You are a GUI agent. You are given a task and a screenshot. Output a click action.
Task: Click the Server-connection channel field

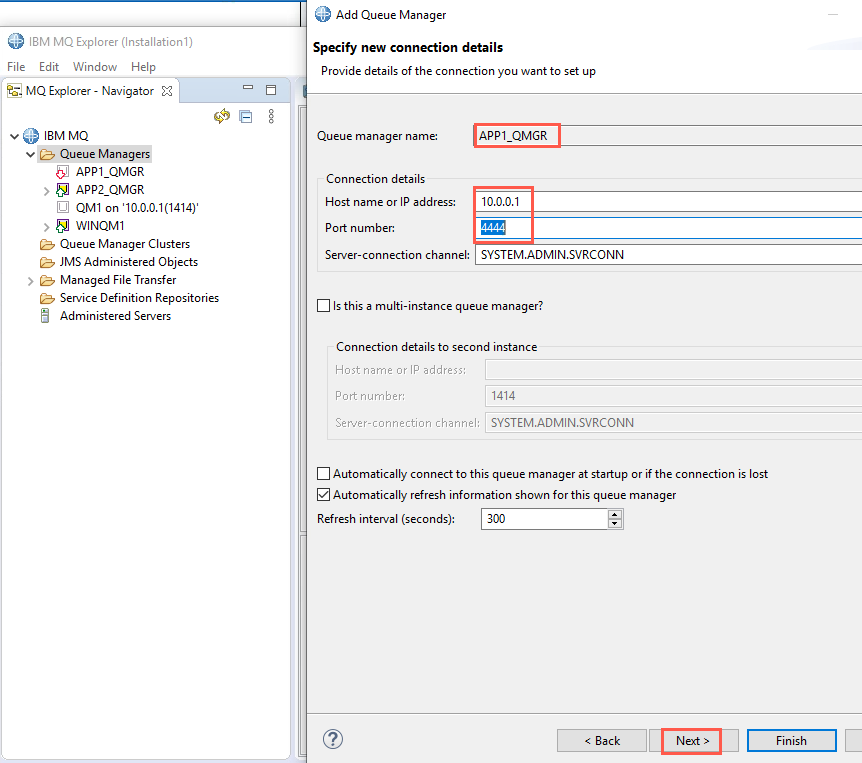(668, 255)
